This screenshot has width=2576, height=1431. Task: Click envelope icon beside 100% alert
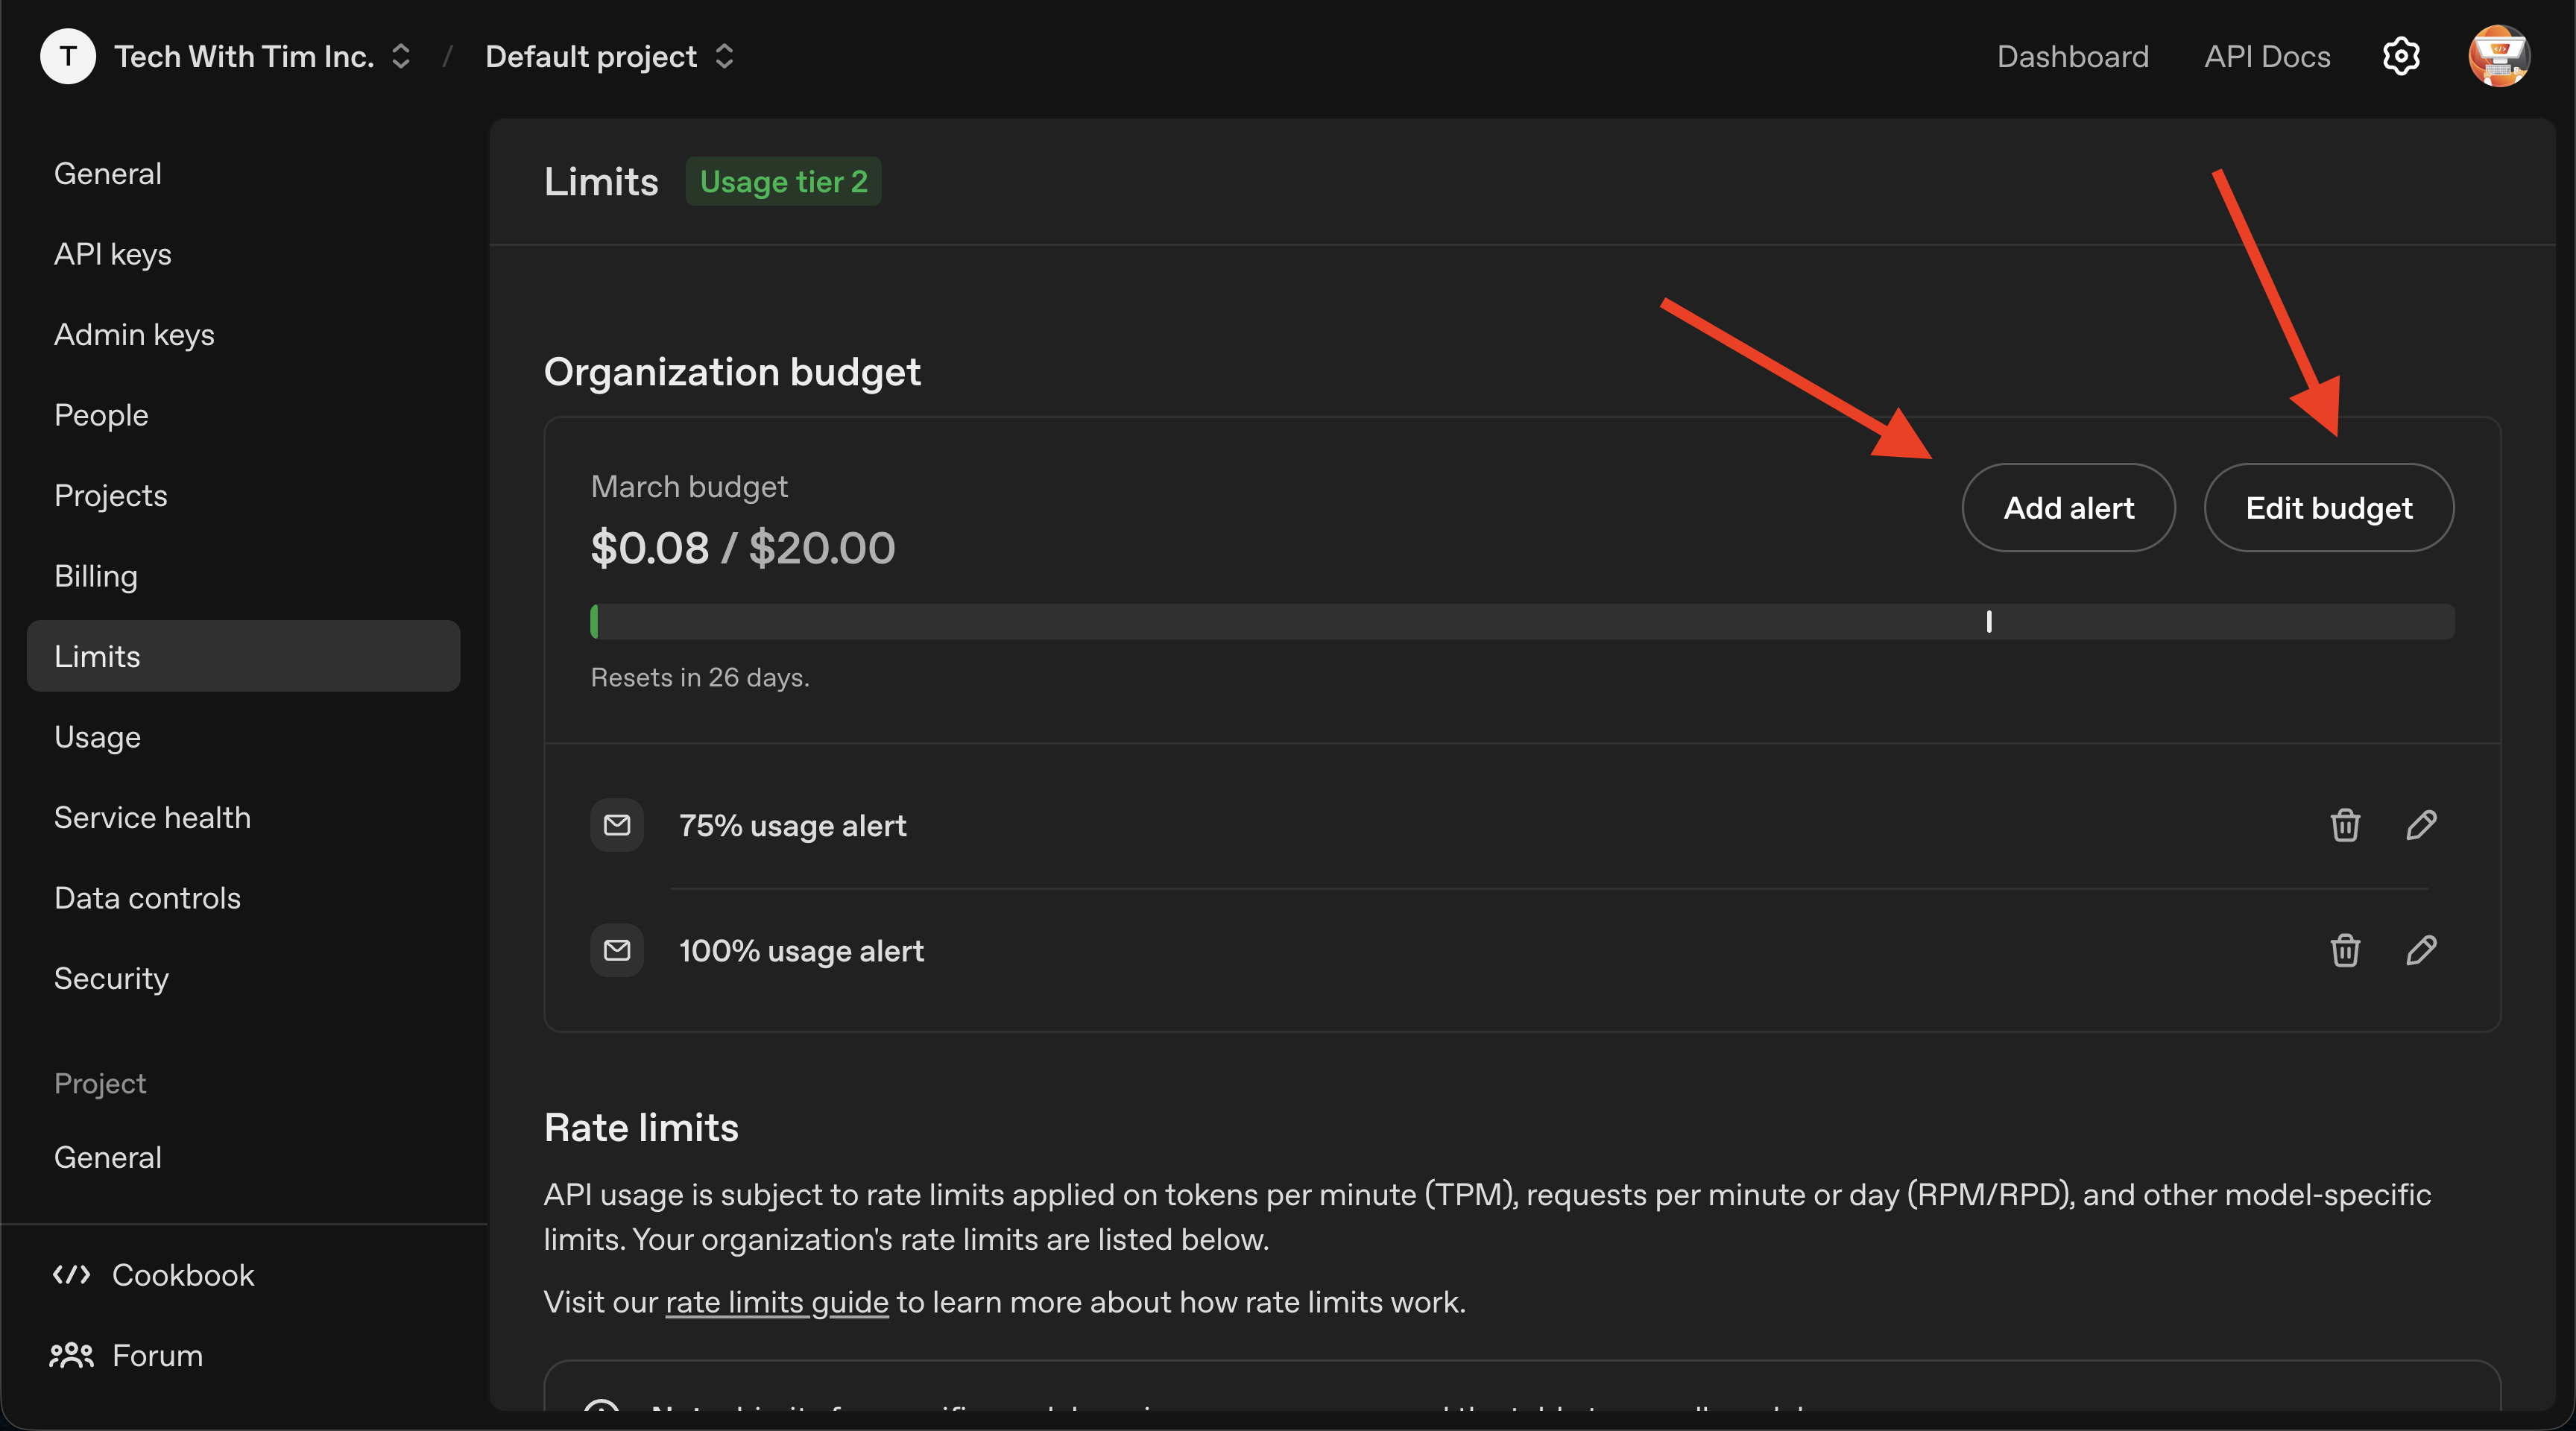click(x=617, y=950)
